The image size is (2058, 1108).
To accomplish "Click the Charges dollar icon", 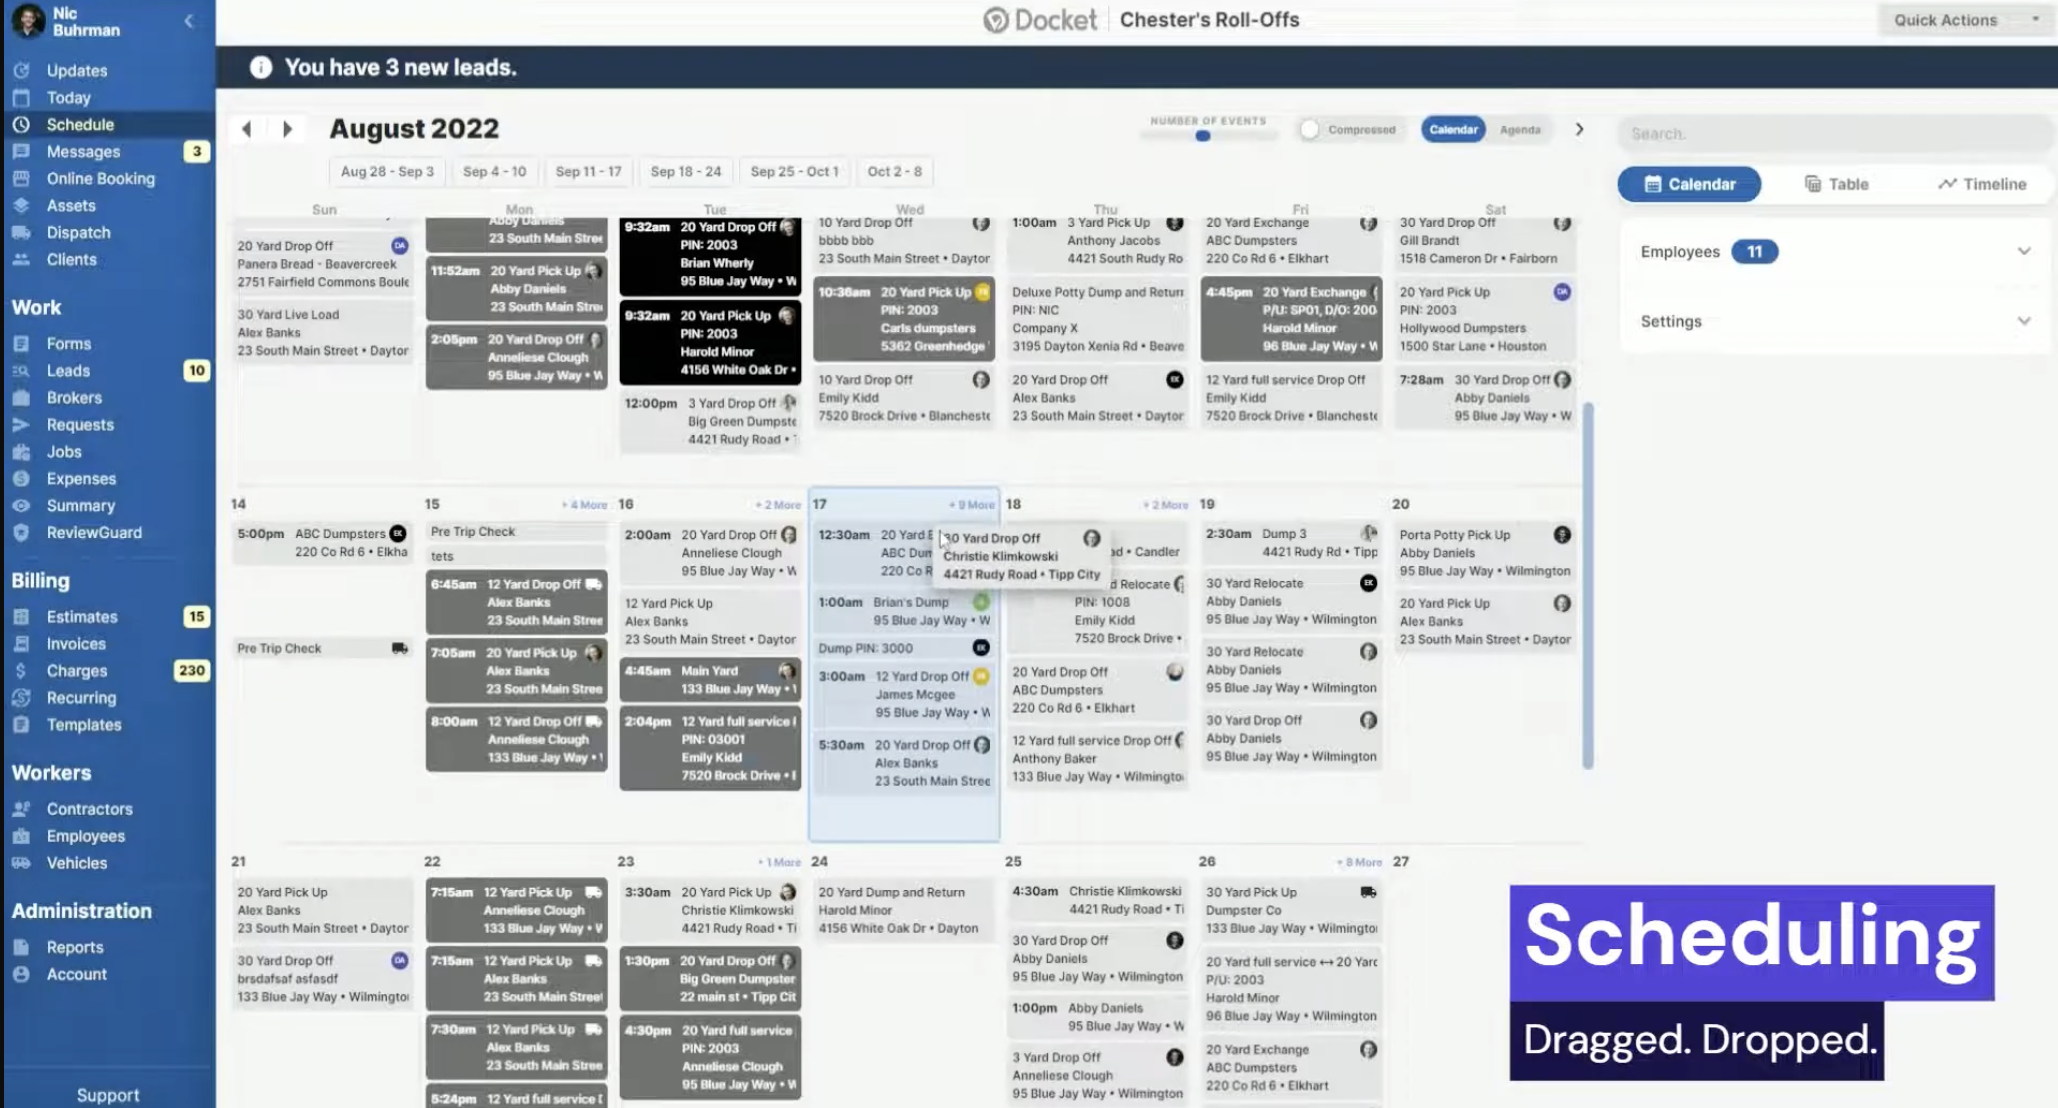I will [x=21, y=671].
